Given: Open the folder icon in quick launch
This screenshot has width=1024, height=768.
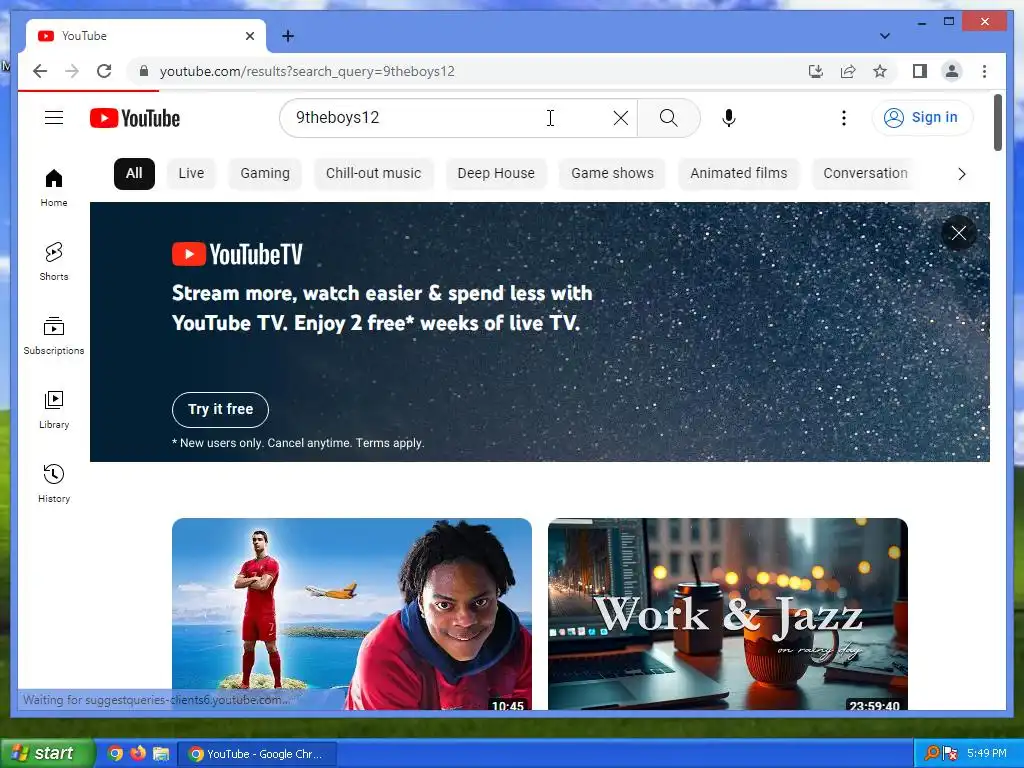Looking at the screenshot, I should point(161,753).
